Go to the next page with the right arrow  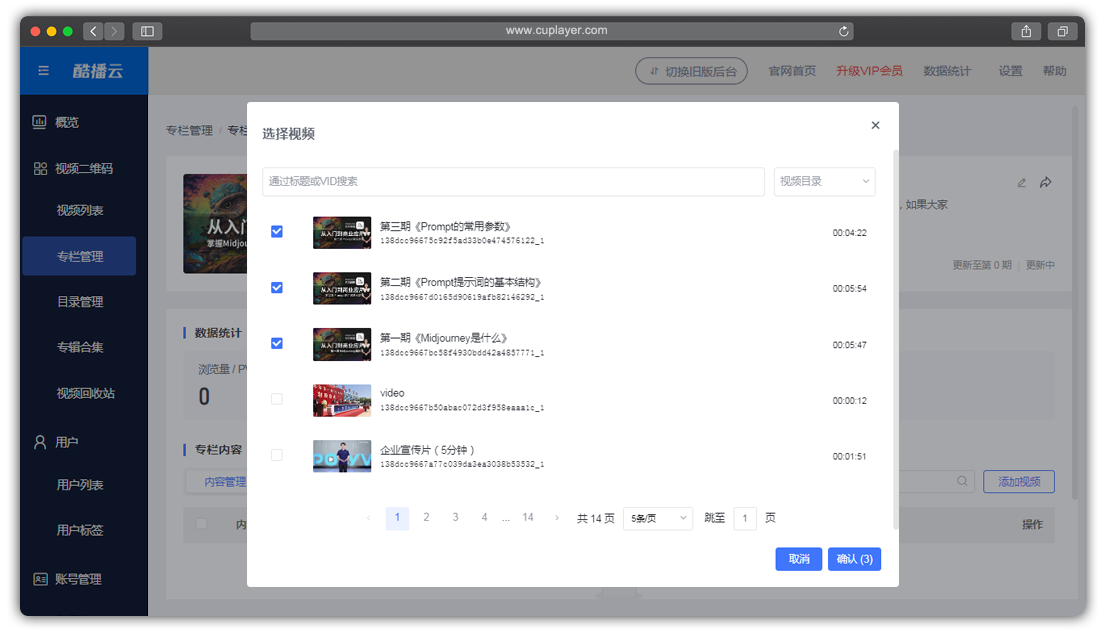click(557, 518)
